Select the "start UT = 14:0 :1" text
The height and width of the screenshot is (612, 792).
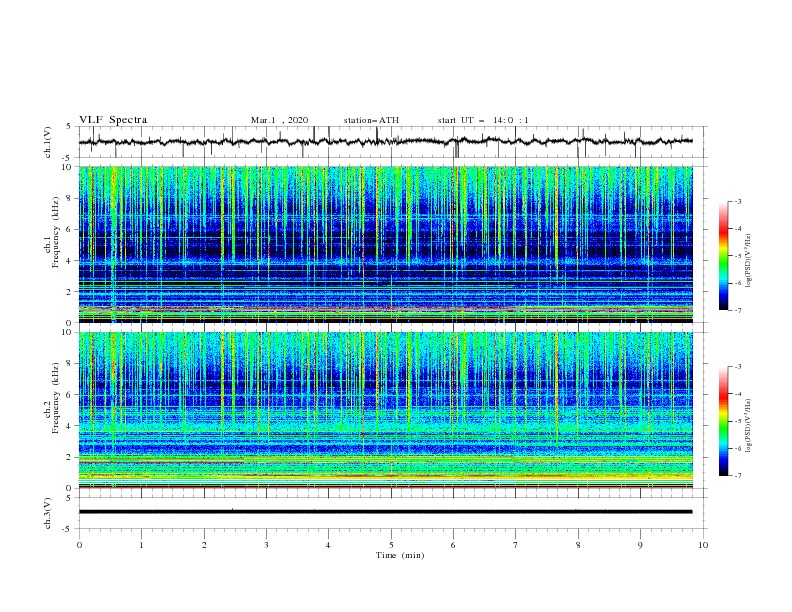[x=483, y=120]
